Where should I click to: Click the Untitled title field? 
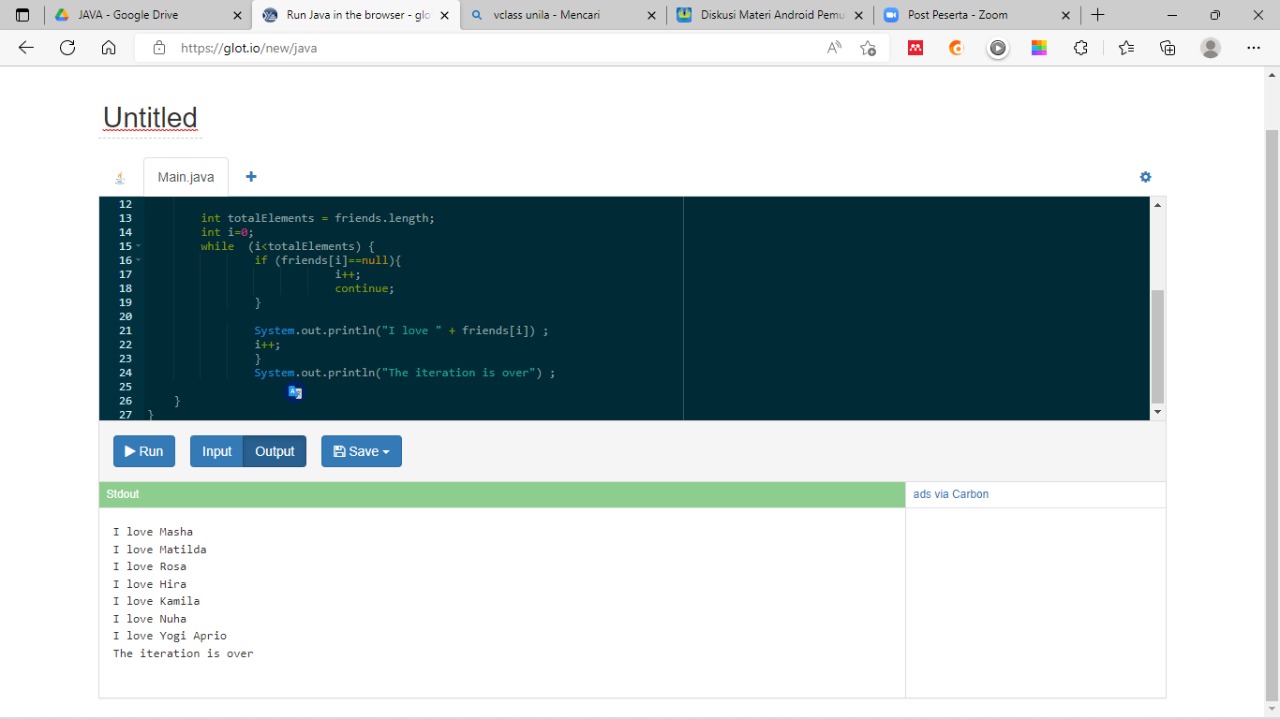(x=150, y=118)
